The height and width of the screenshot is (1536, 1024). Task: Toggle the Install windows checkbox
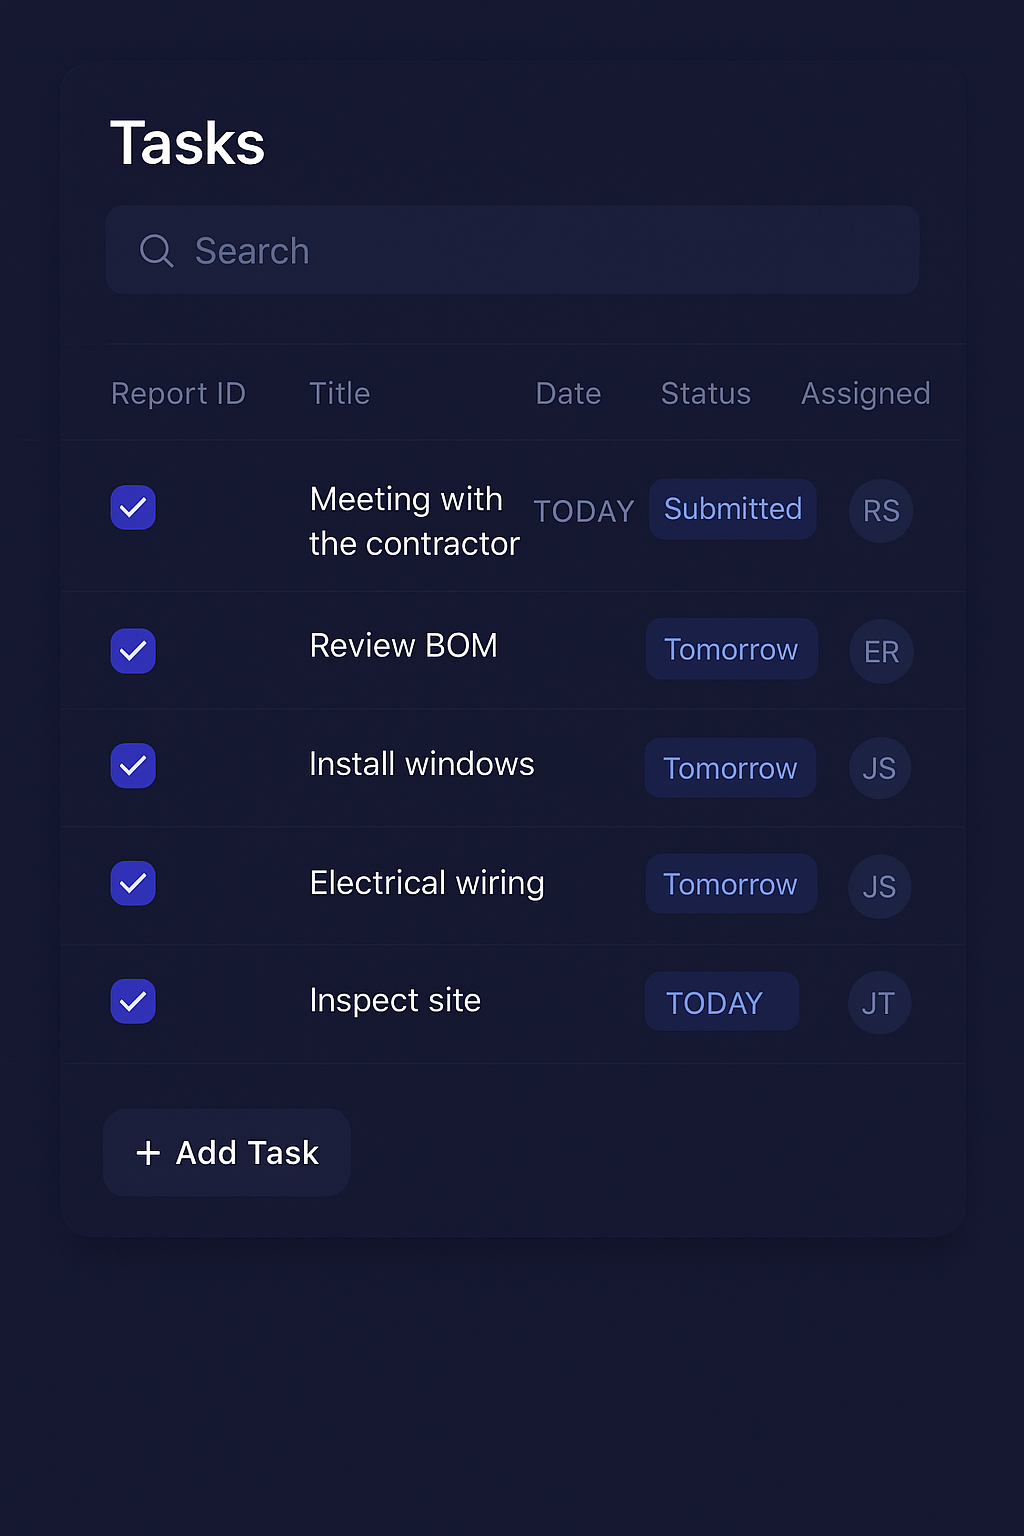[133, 766]
